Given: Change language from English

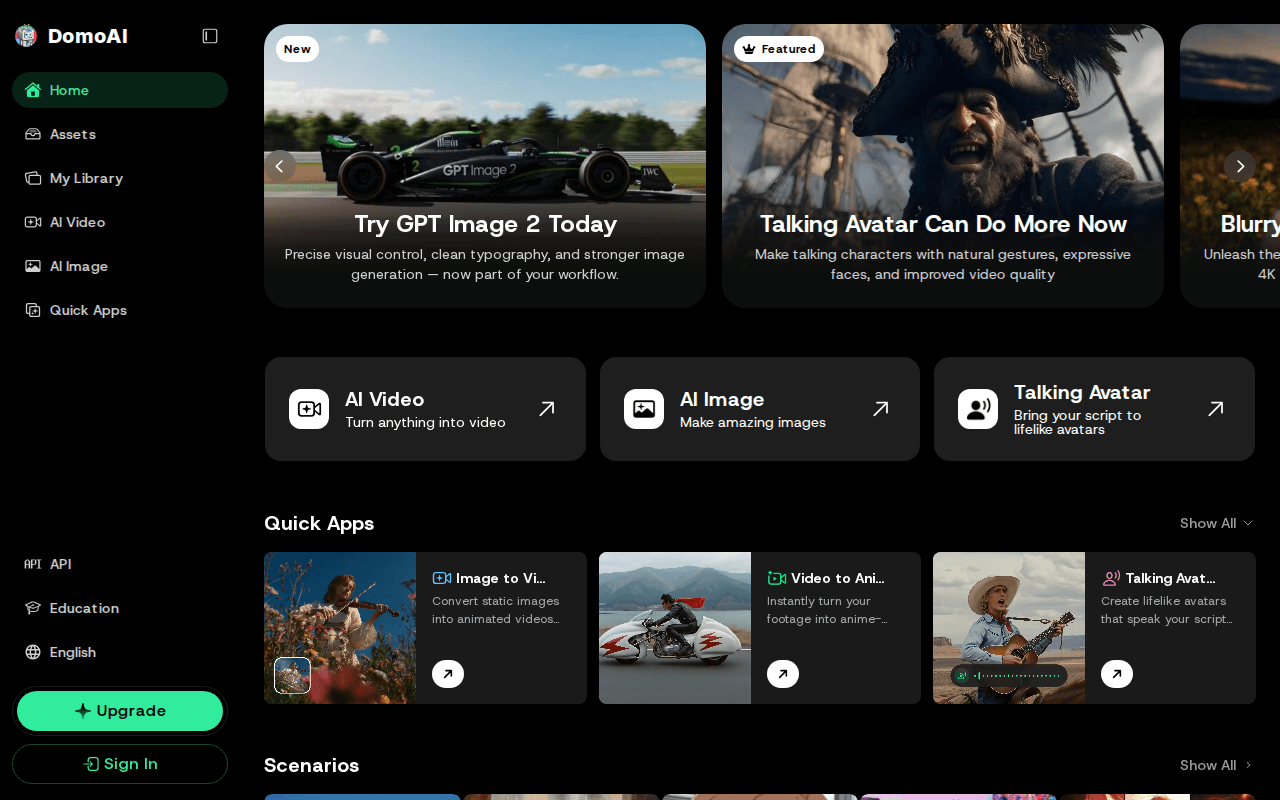Looking at the screenshot, I should click(x=120, y=652).
